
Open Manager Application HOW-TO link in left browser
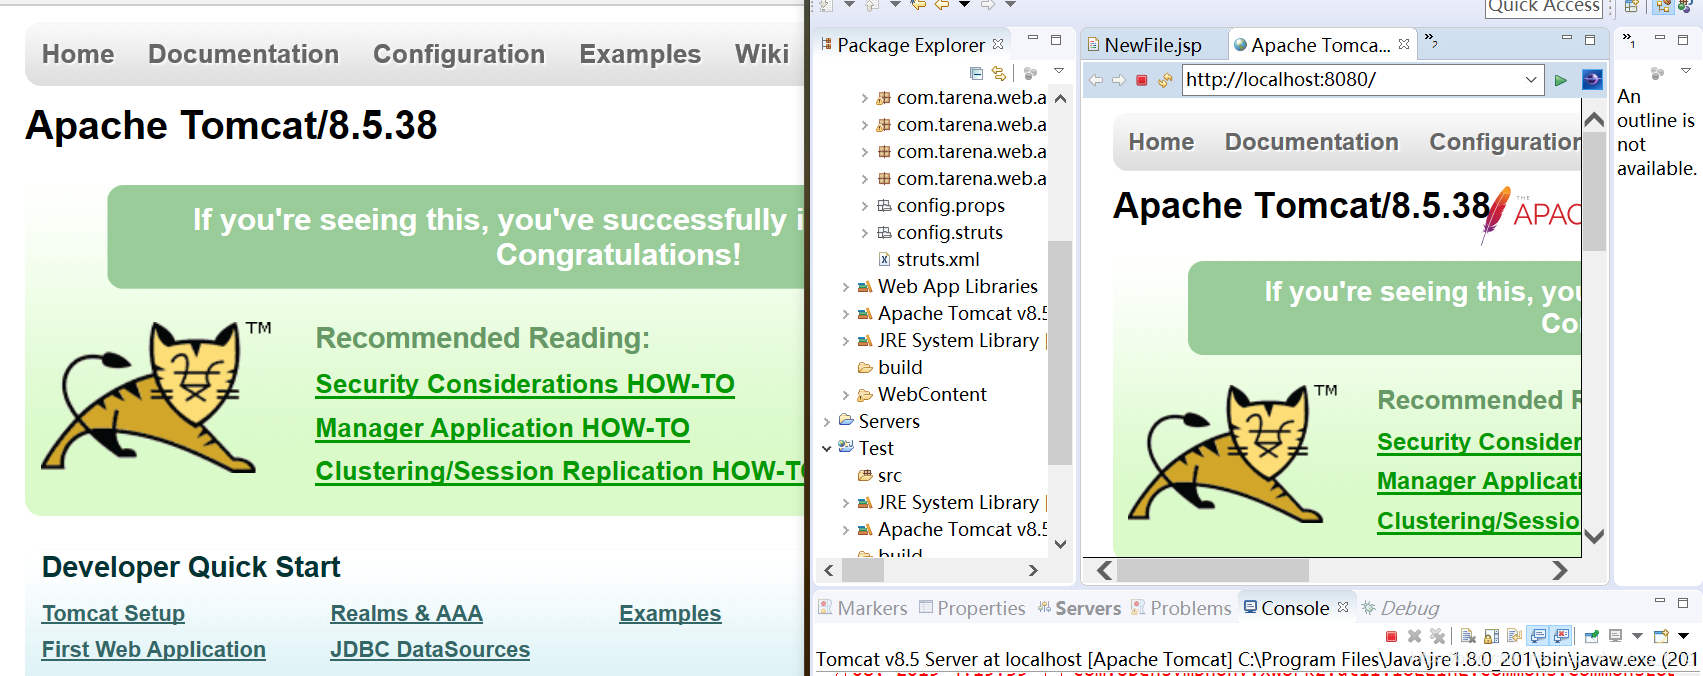coord(502,428)
